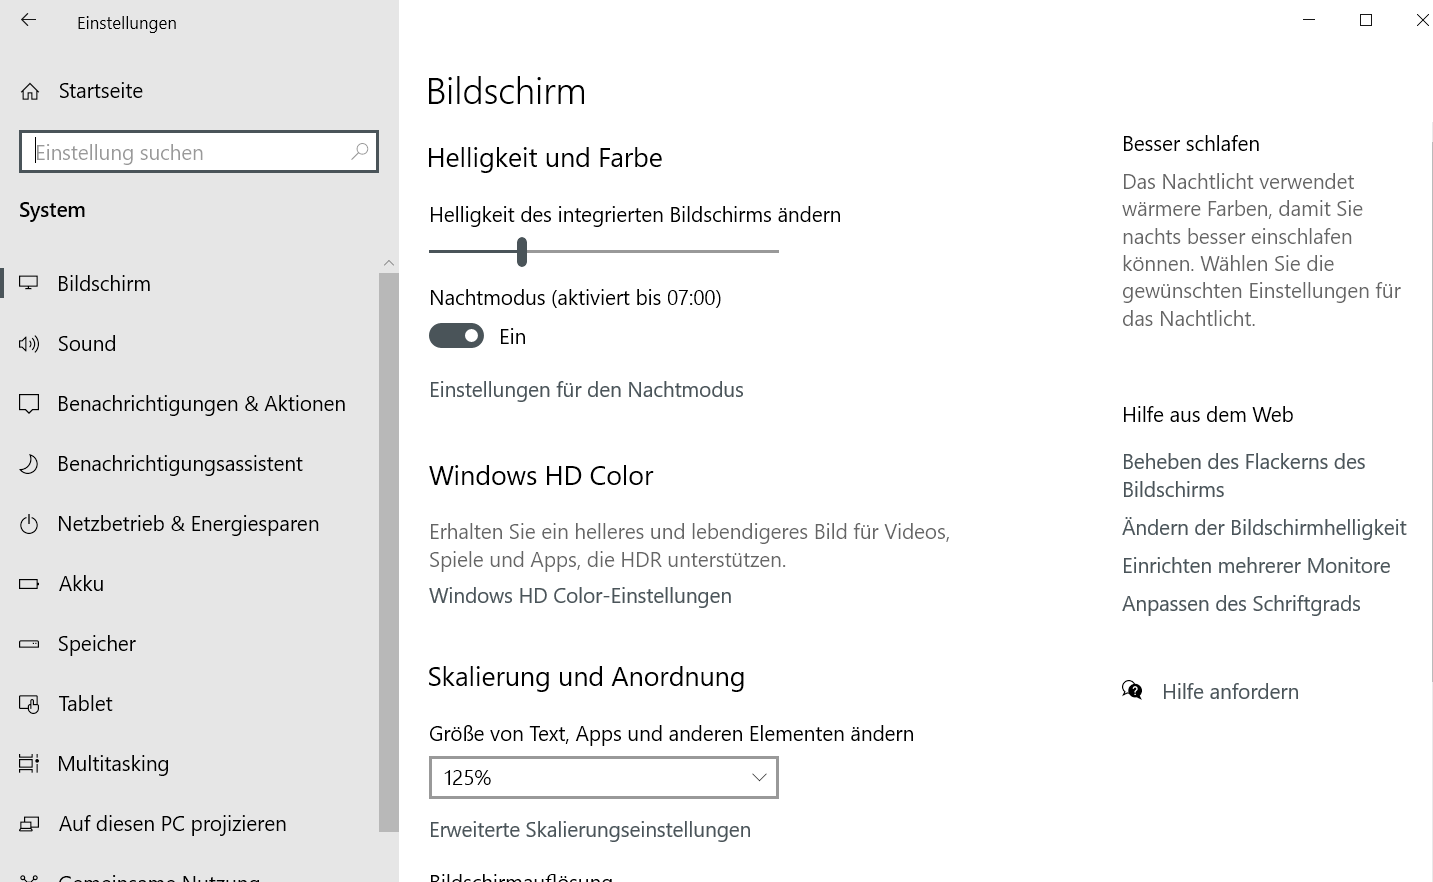Turn off the Nachtmodus toggle
1433x882 pixels.
(456, 336)
